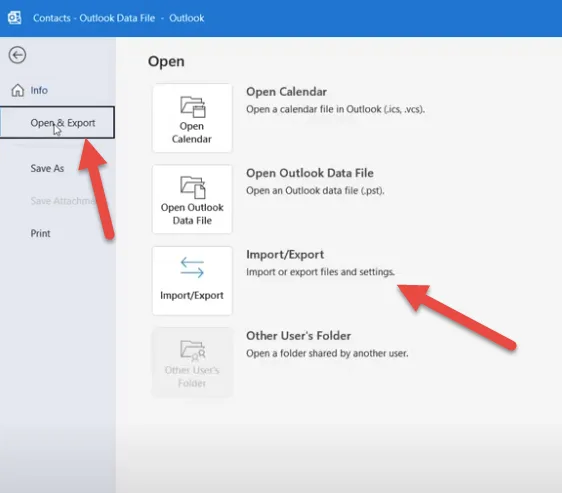The height and width of the screenshot is (493, 562).
Task: Choose Save As in the sidebar
Action: (47, 168)
